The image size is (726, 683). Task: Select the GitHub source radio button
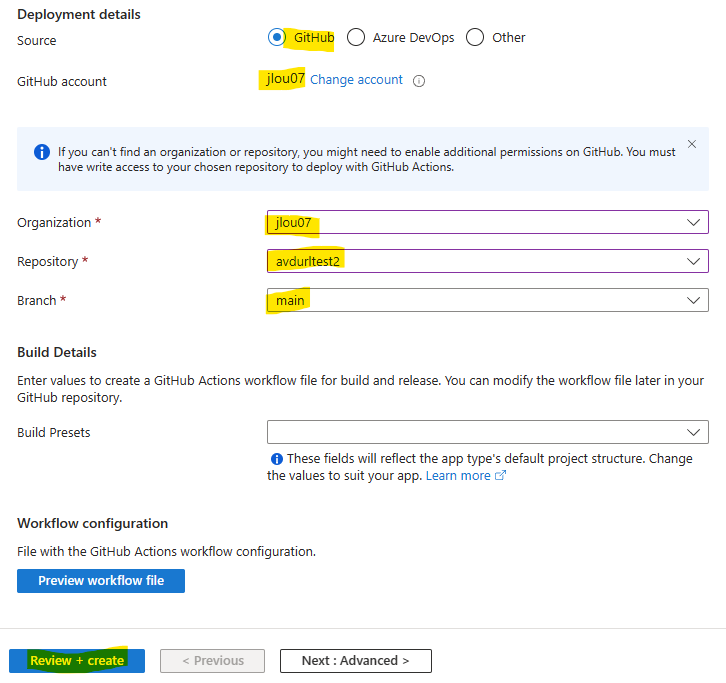(276, 37)
